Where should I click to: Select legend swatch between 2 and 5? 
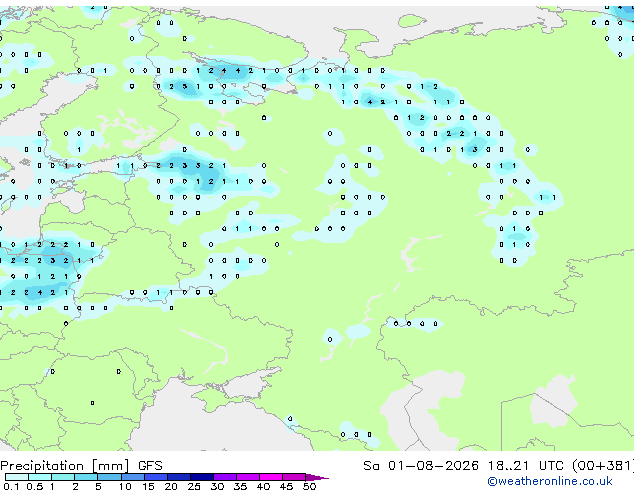pyautogui.click(x=86, y=477)
